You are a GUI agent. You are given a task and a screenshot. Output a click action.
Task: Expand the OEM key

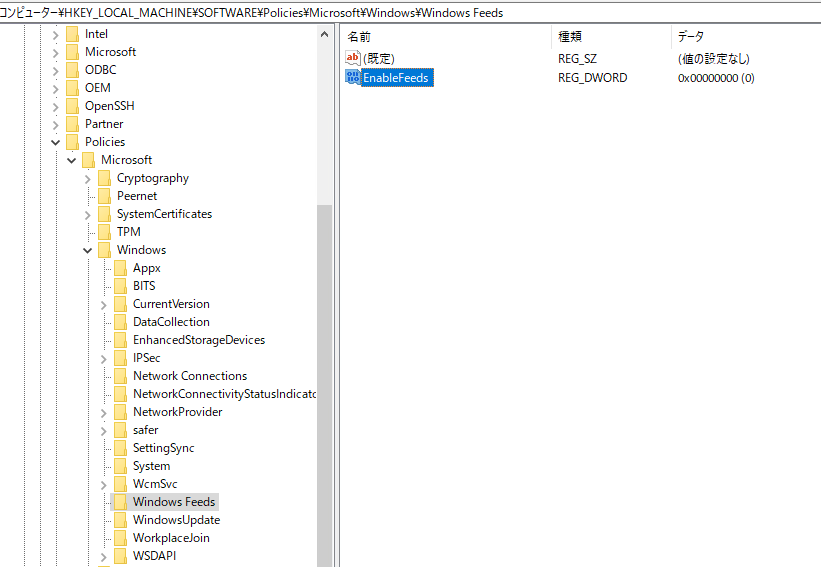(56, 89)
